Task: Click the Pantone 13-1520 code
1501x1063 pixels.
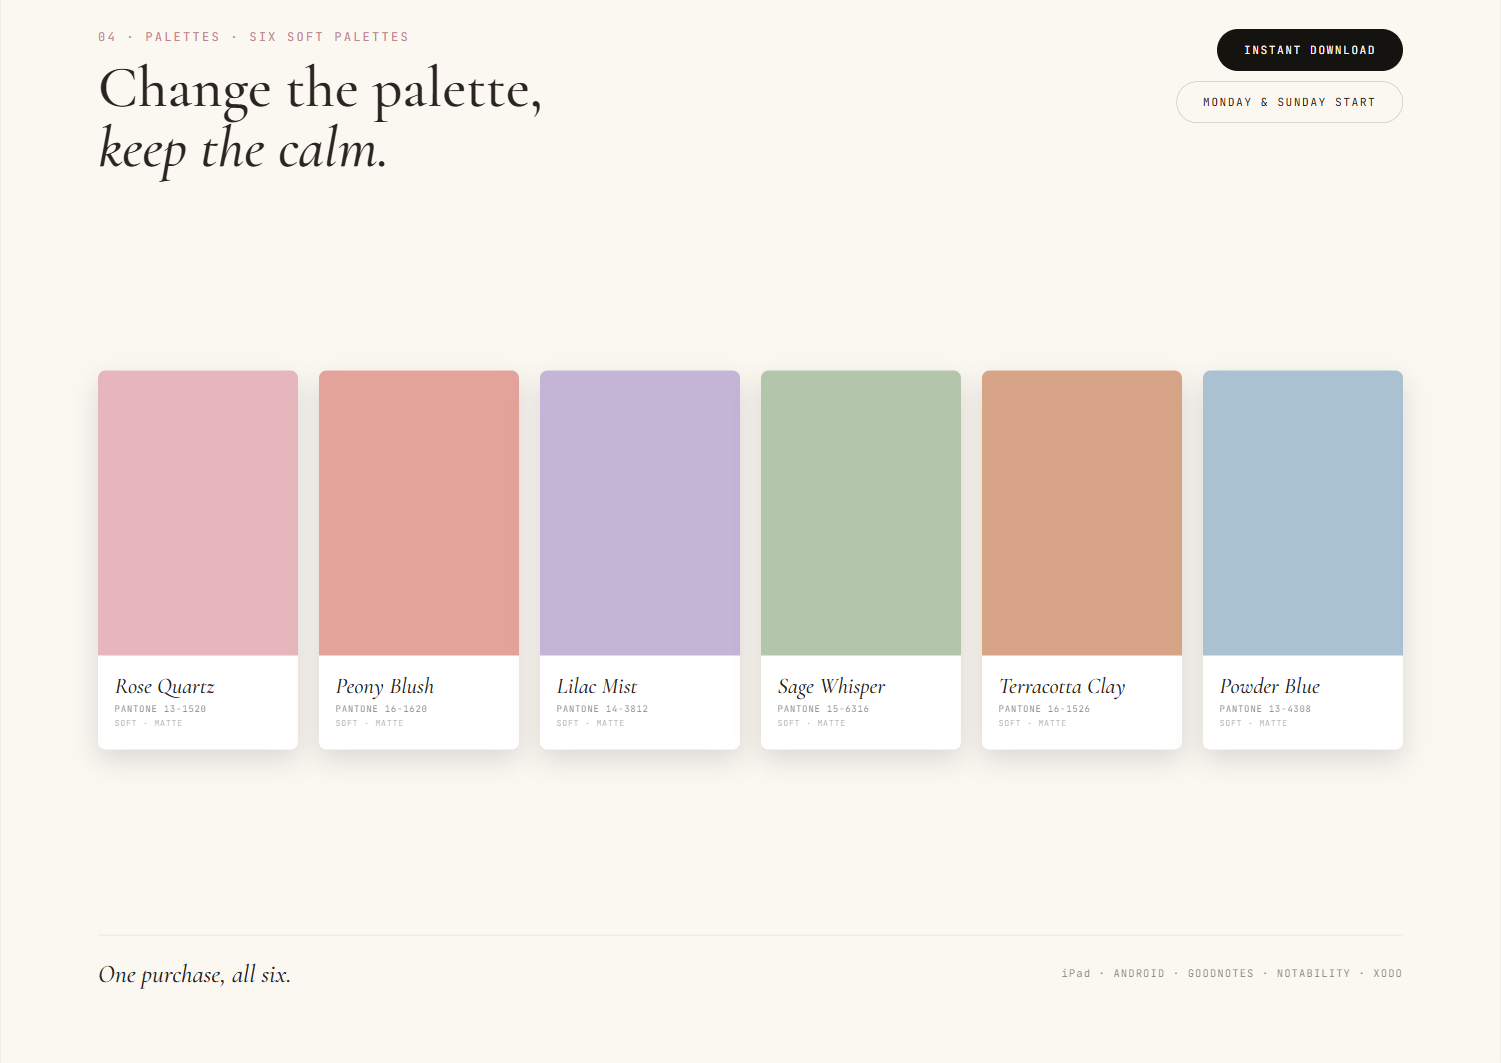Action: coord(160,709)
